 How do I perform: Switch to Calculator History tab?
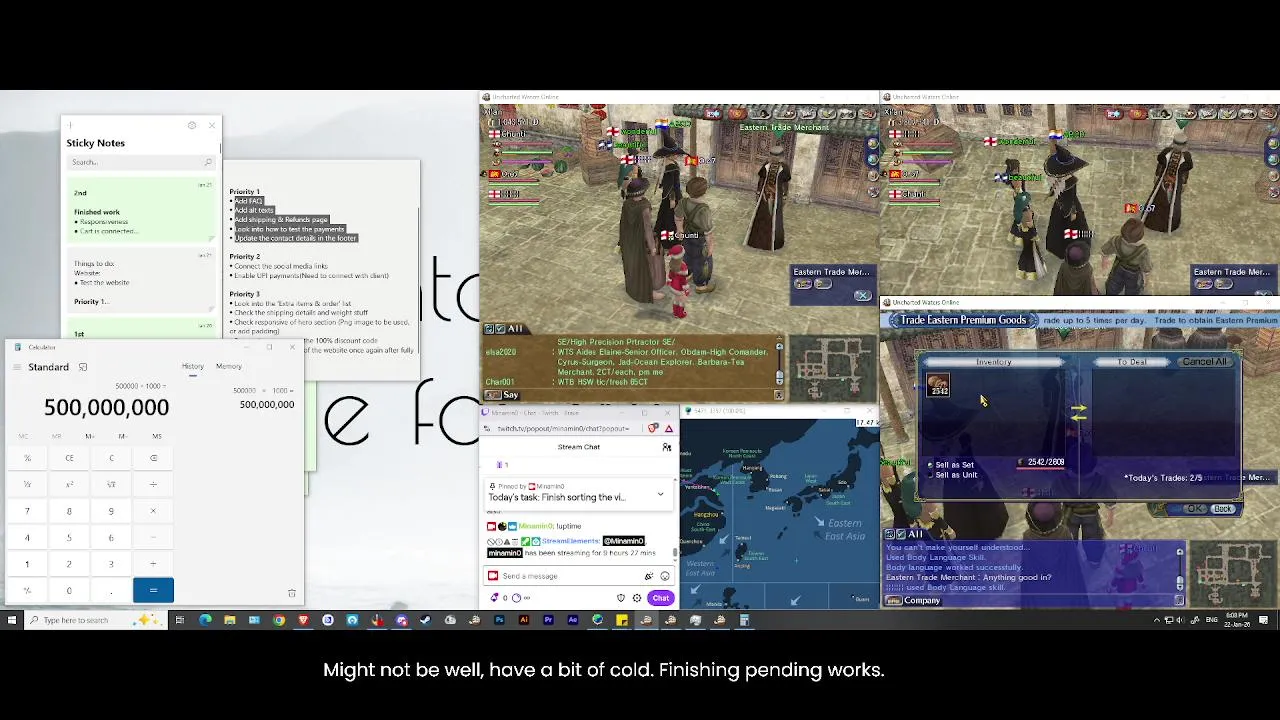pos(193,366)
